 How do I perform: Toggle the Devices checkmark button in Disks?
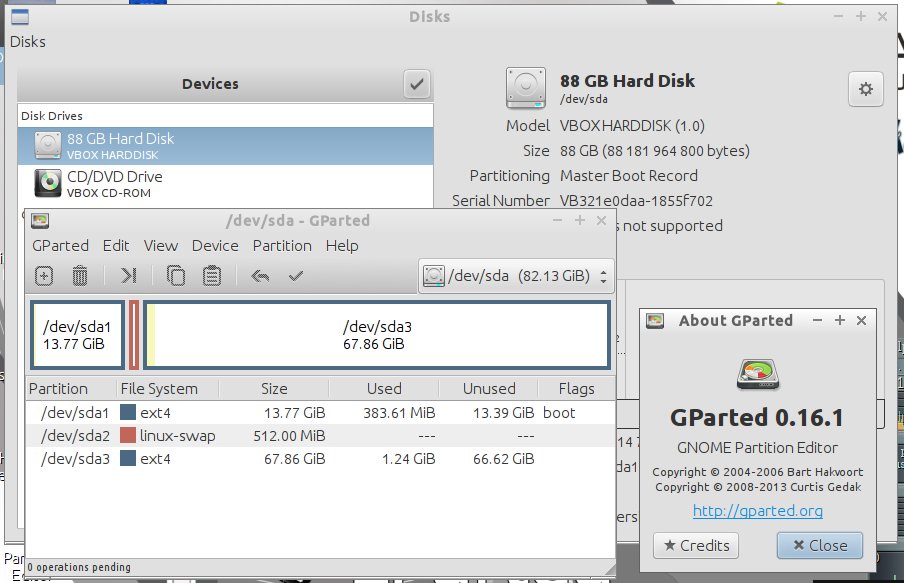[416, 84]
